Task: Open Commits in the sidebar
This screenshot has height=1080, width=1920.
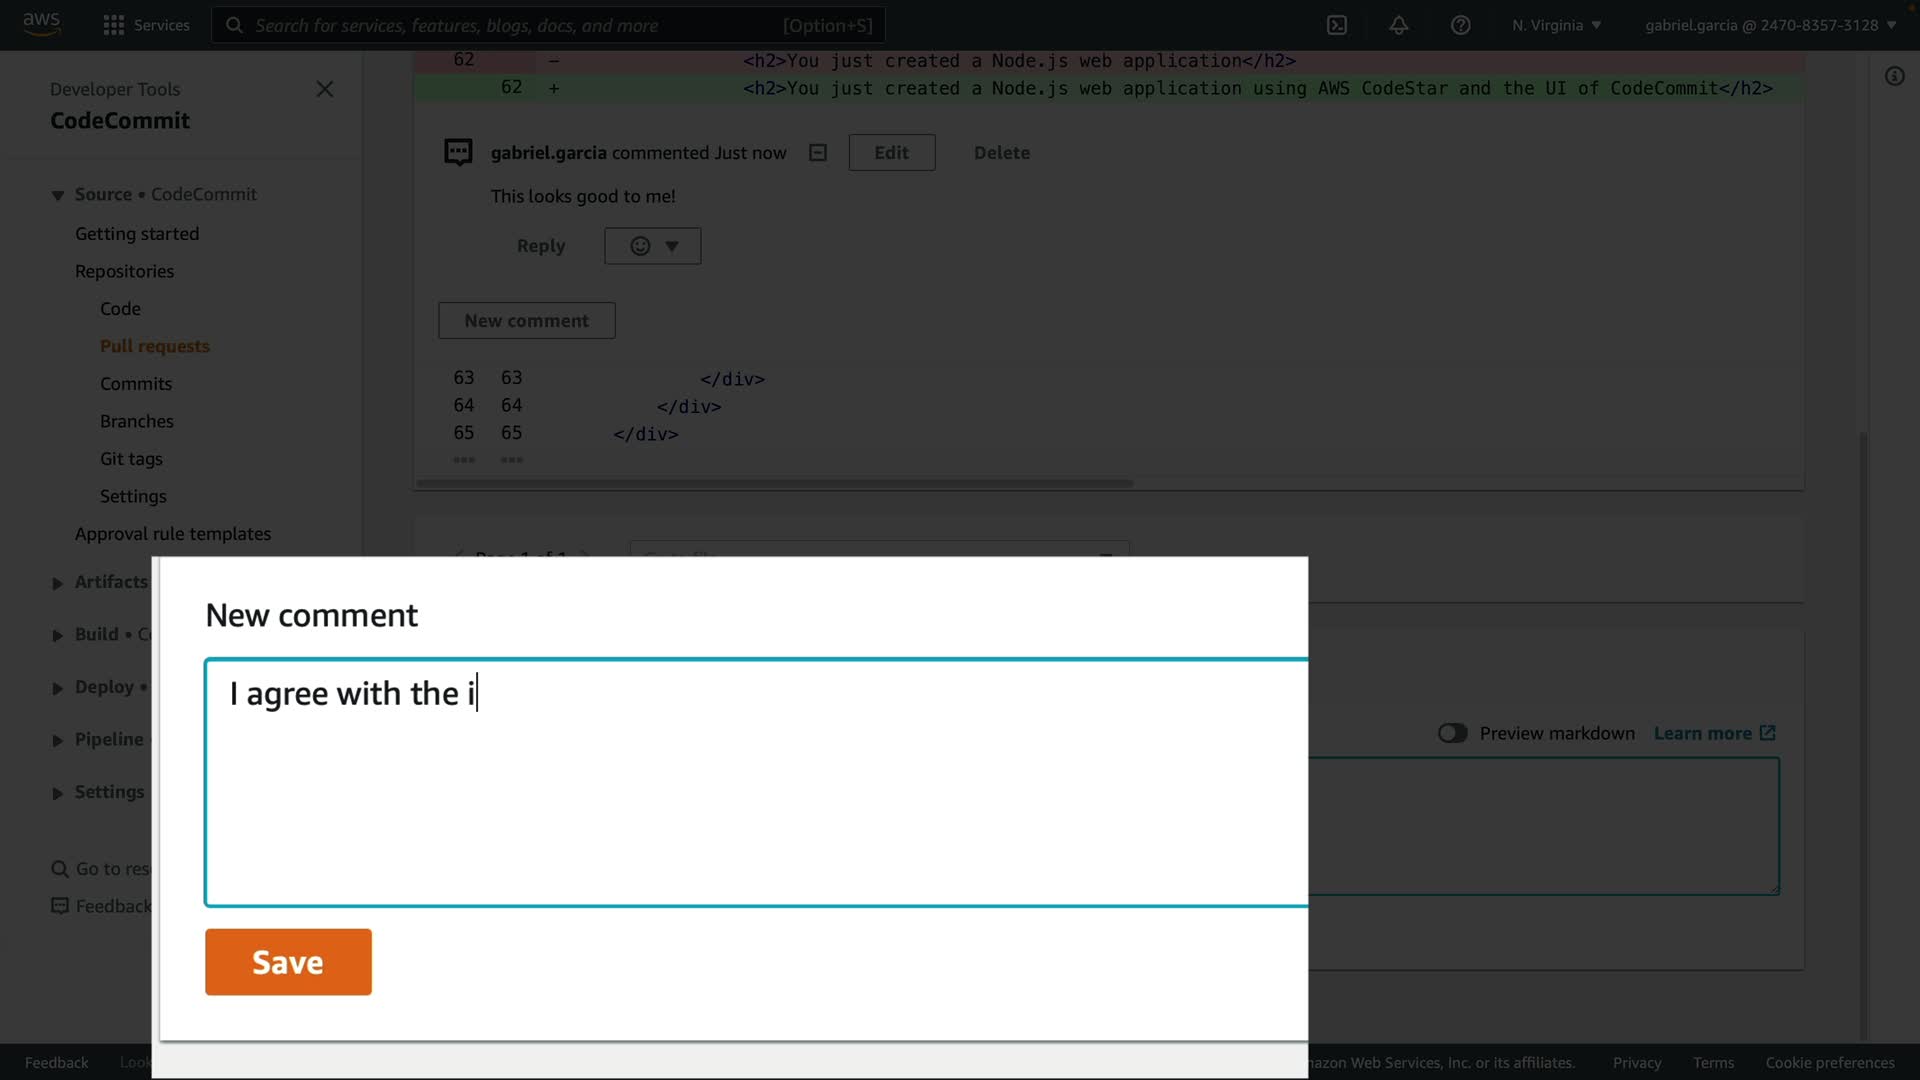Action: click(136, 384)
